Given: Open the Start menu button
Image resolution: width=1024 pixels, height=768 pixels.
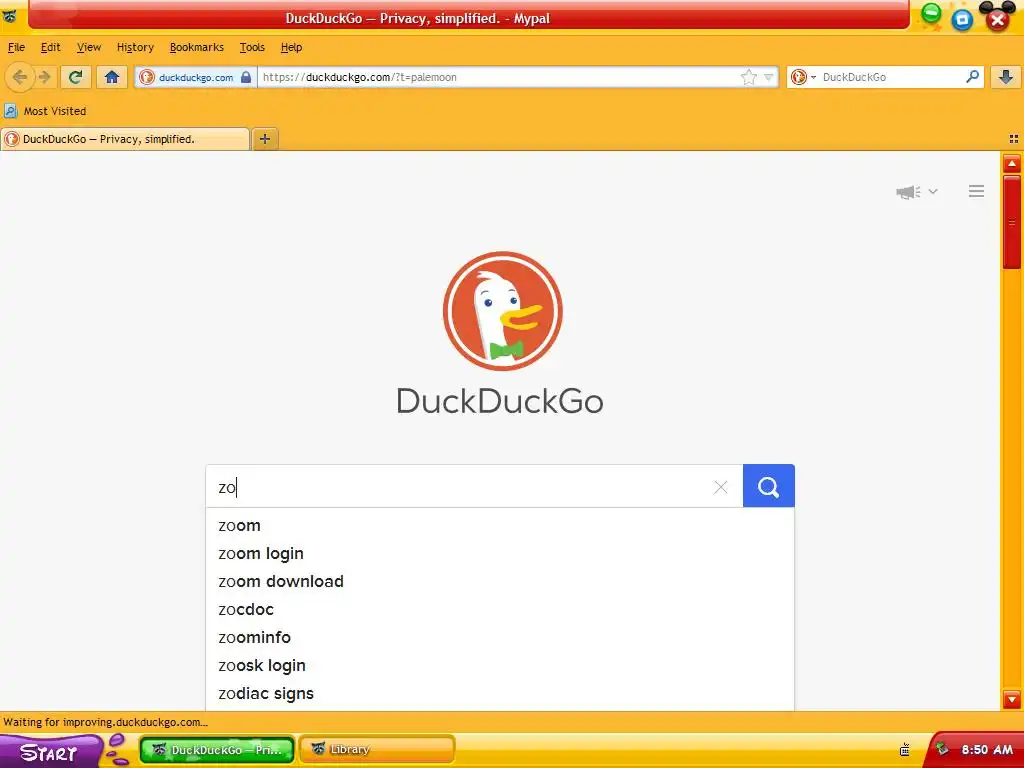Looking at the screenshot, I should coord(52,751).
